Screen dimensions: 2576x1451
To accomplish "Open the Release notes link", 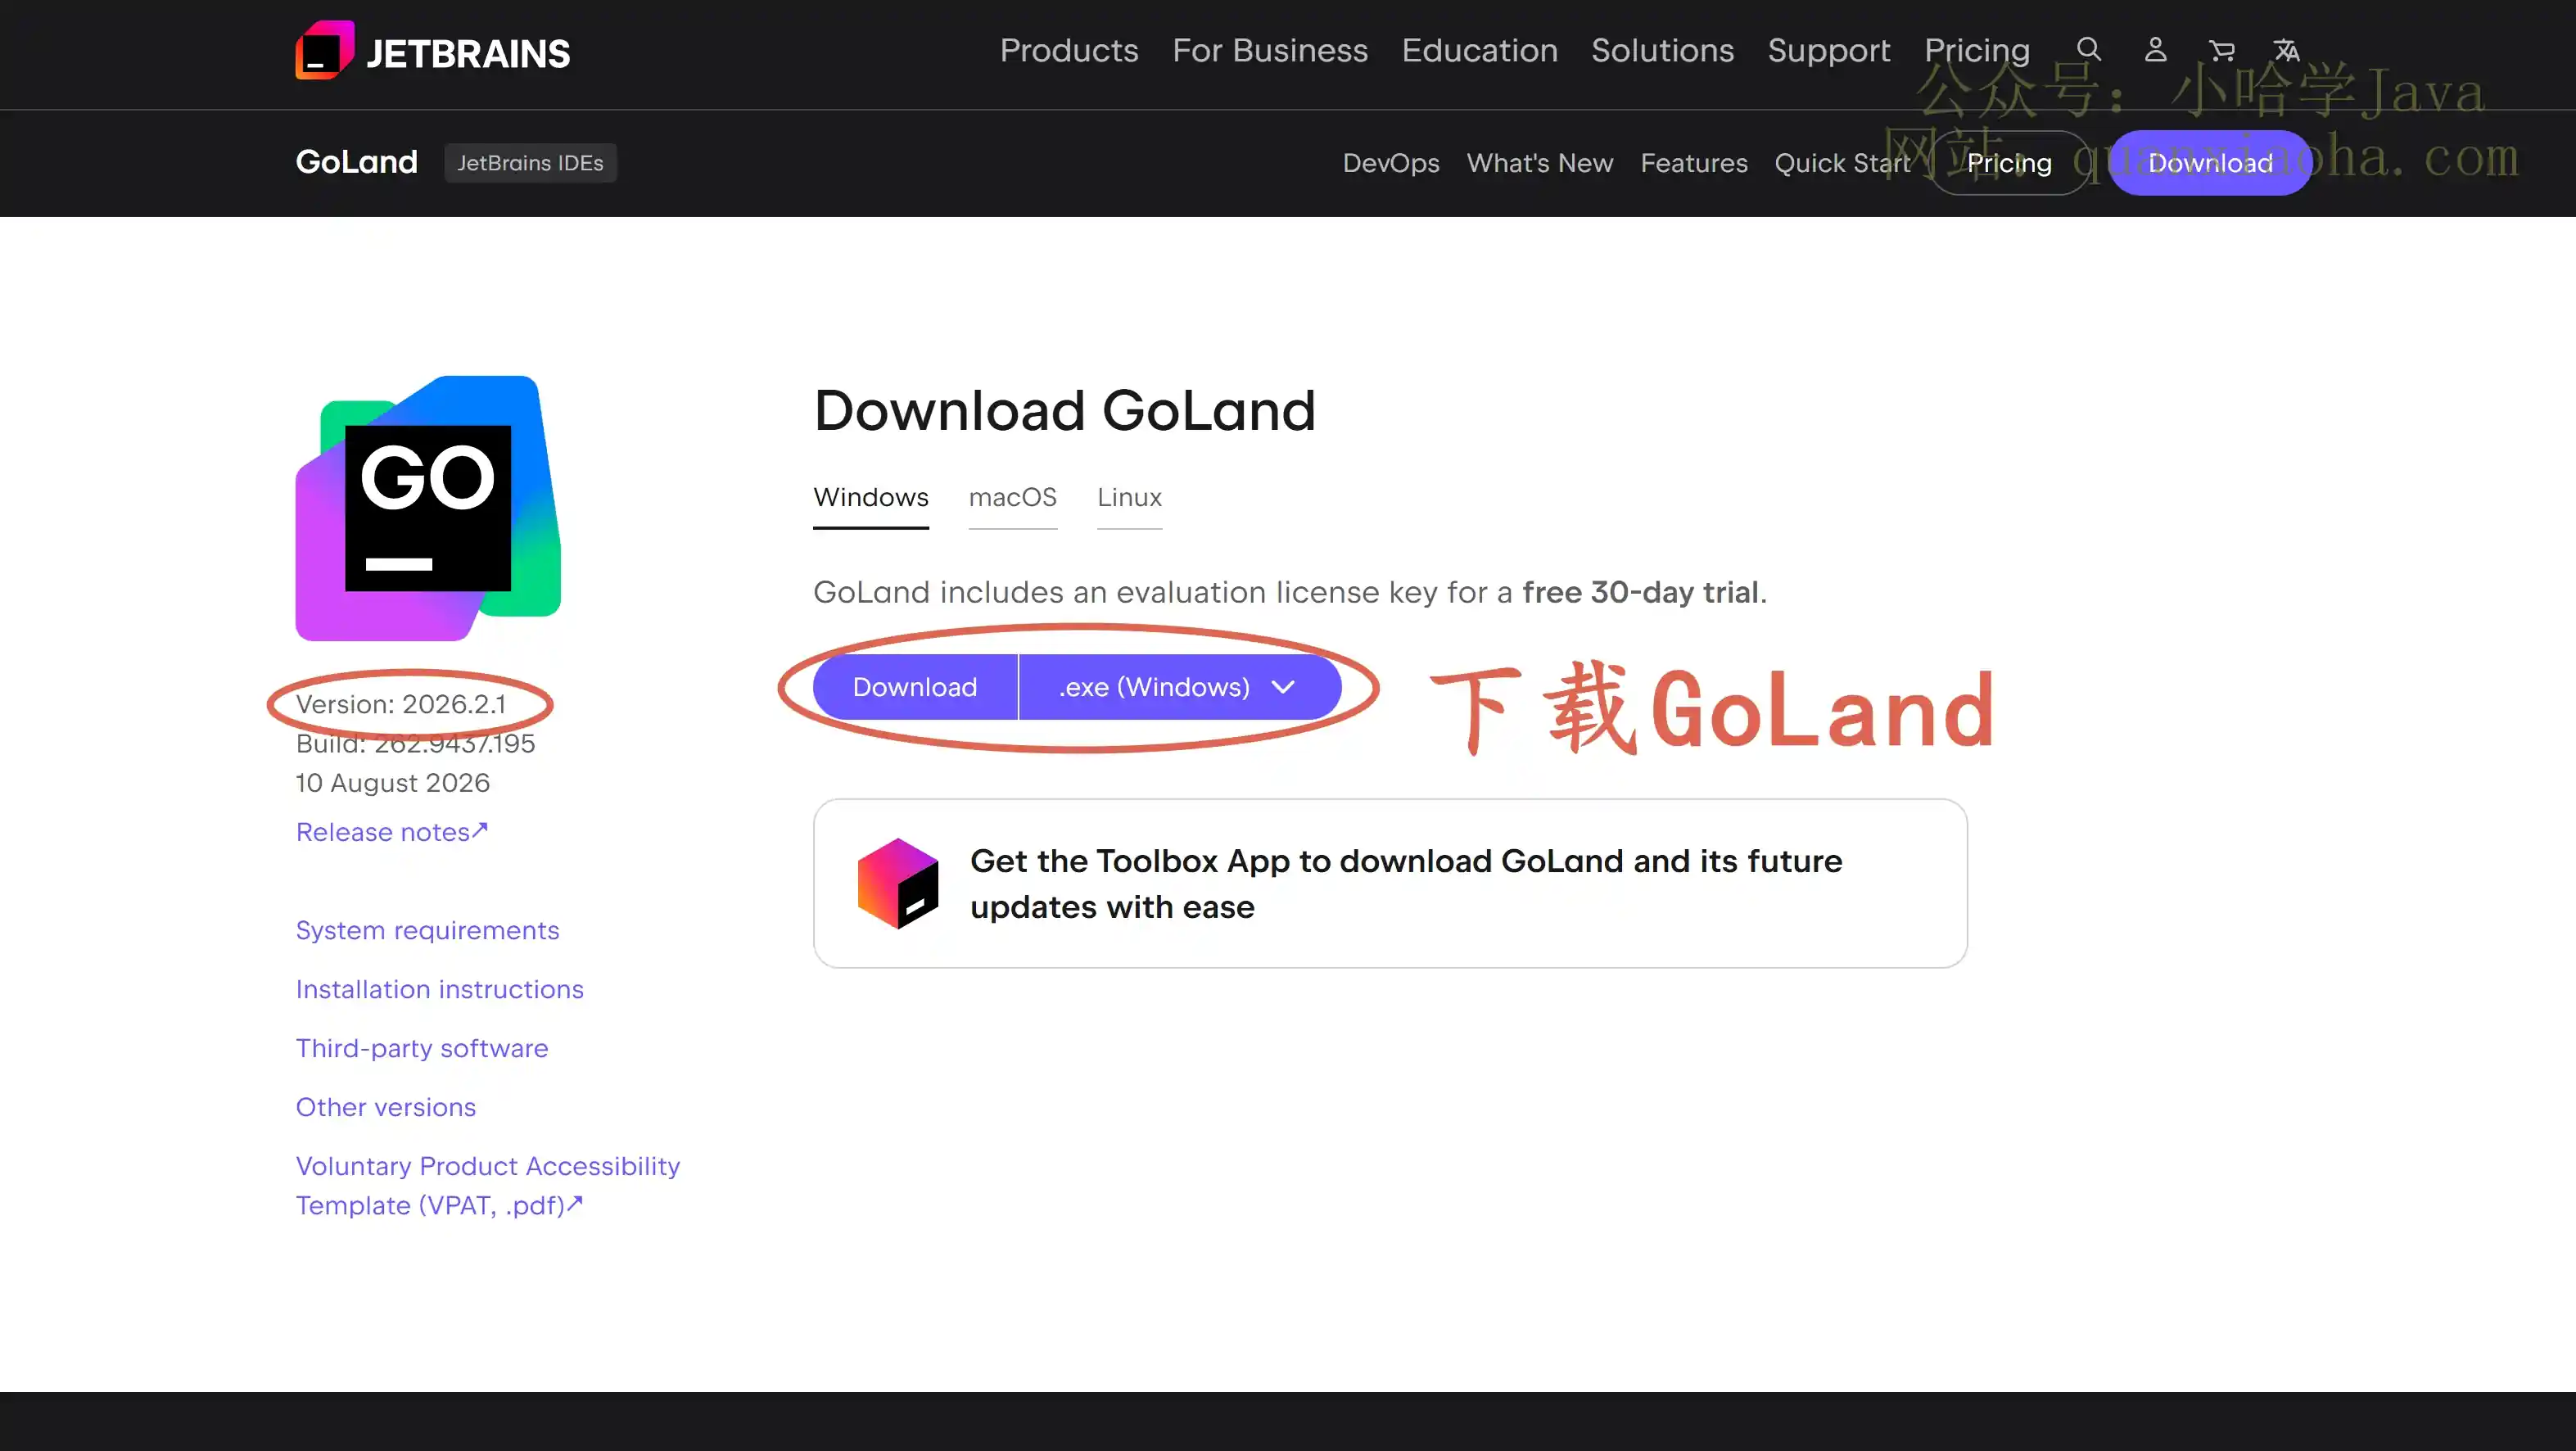I will point(391,832).
